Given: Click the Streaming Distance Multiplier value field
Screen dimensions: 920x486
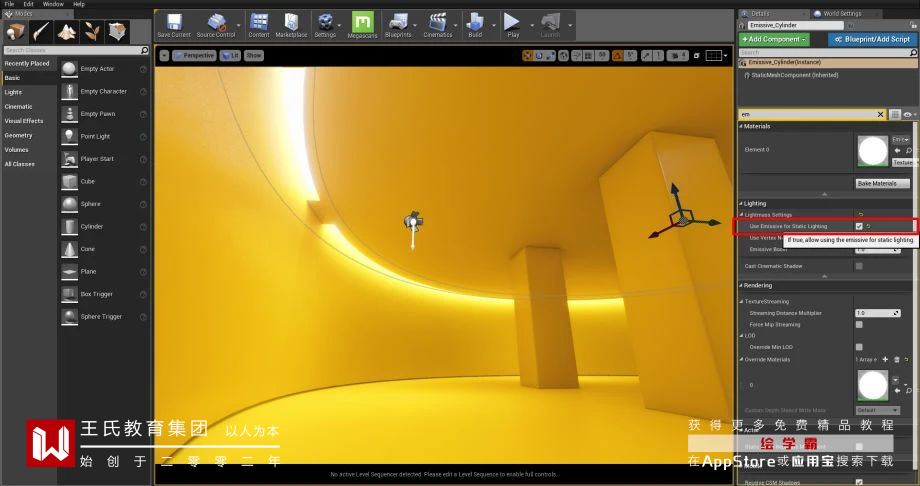Looking at the screenshot, I should 877,313.
